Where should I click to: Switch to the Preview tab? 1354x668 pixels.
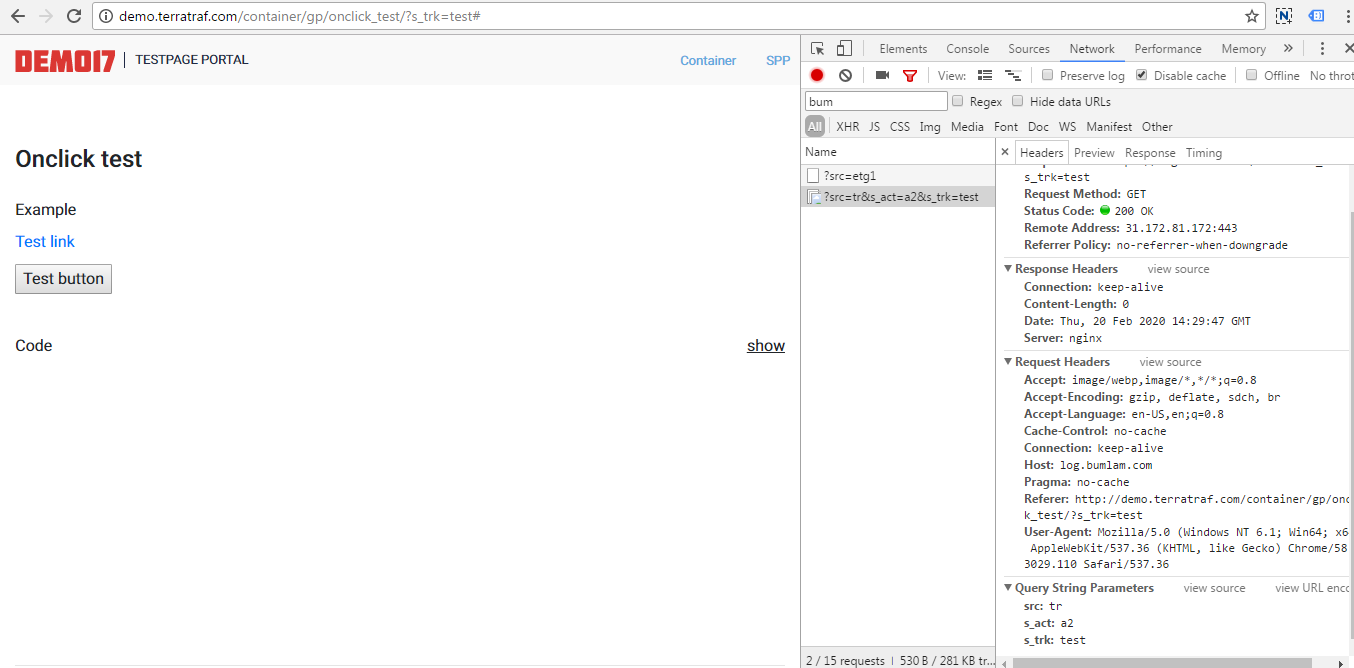1094,153
